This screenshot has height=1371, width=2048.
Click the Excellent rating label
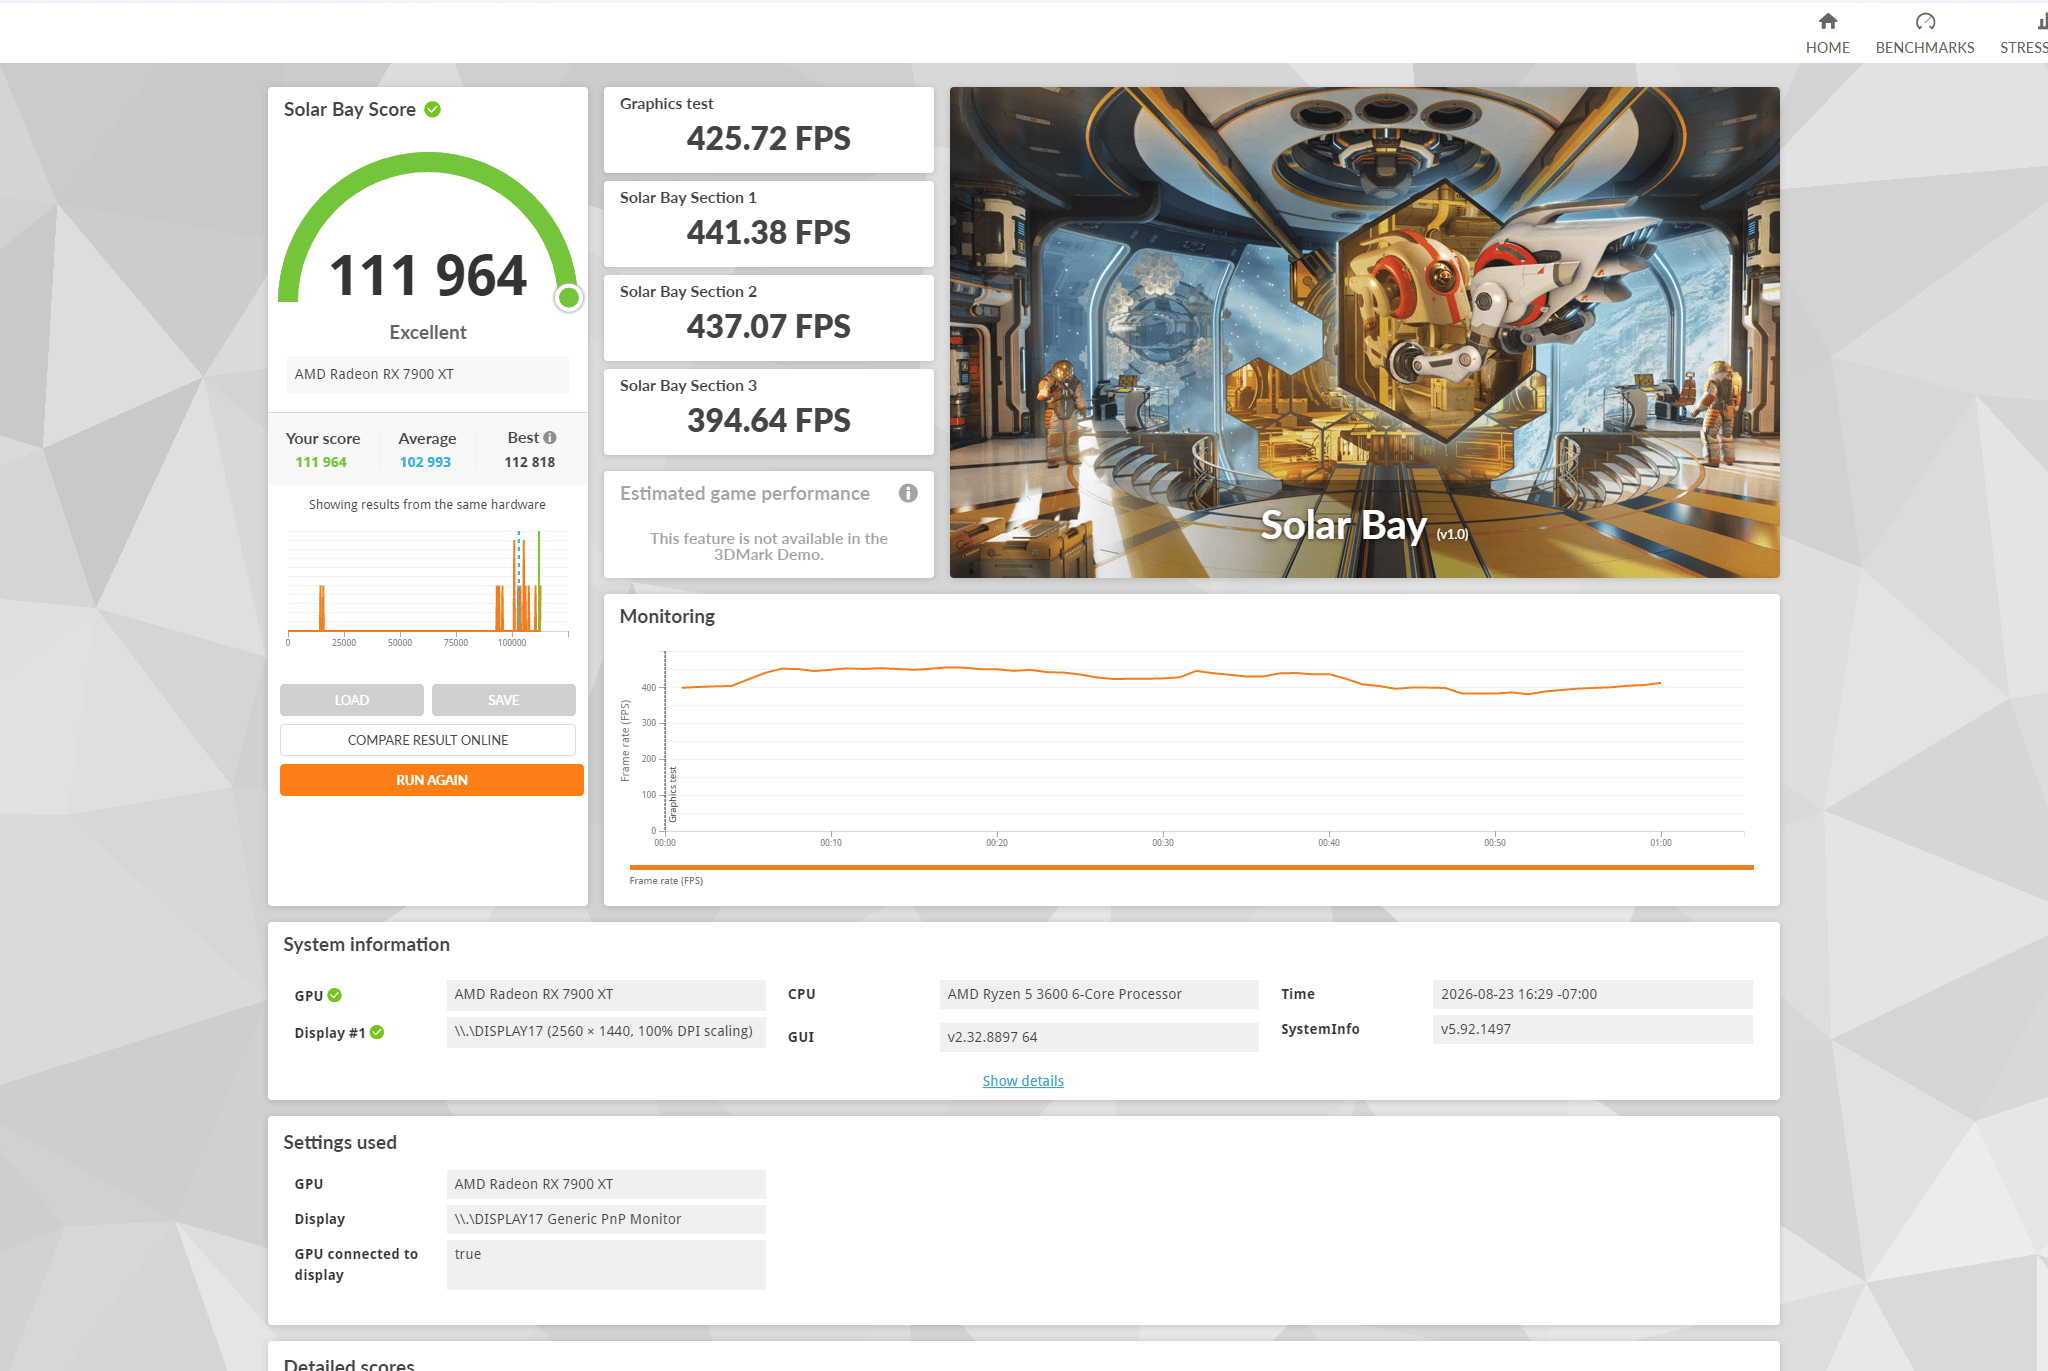click(428, 332)
